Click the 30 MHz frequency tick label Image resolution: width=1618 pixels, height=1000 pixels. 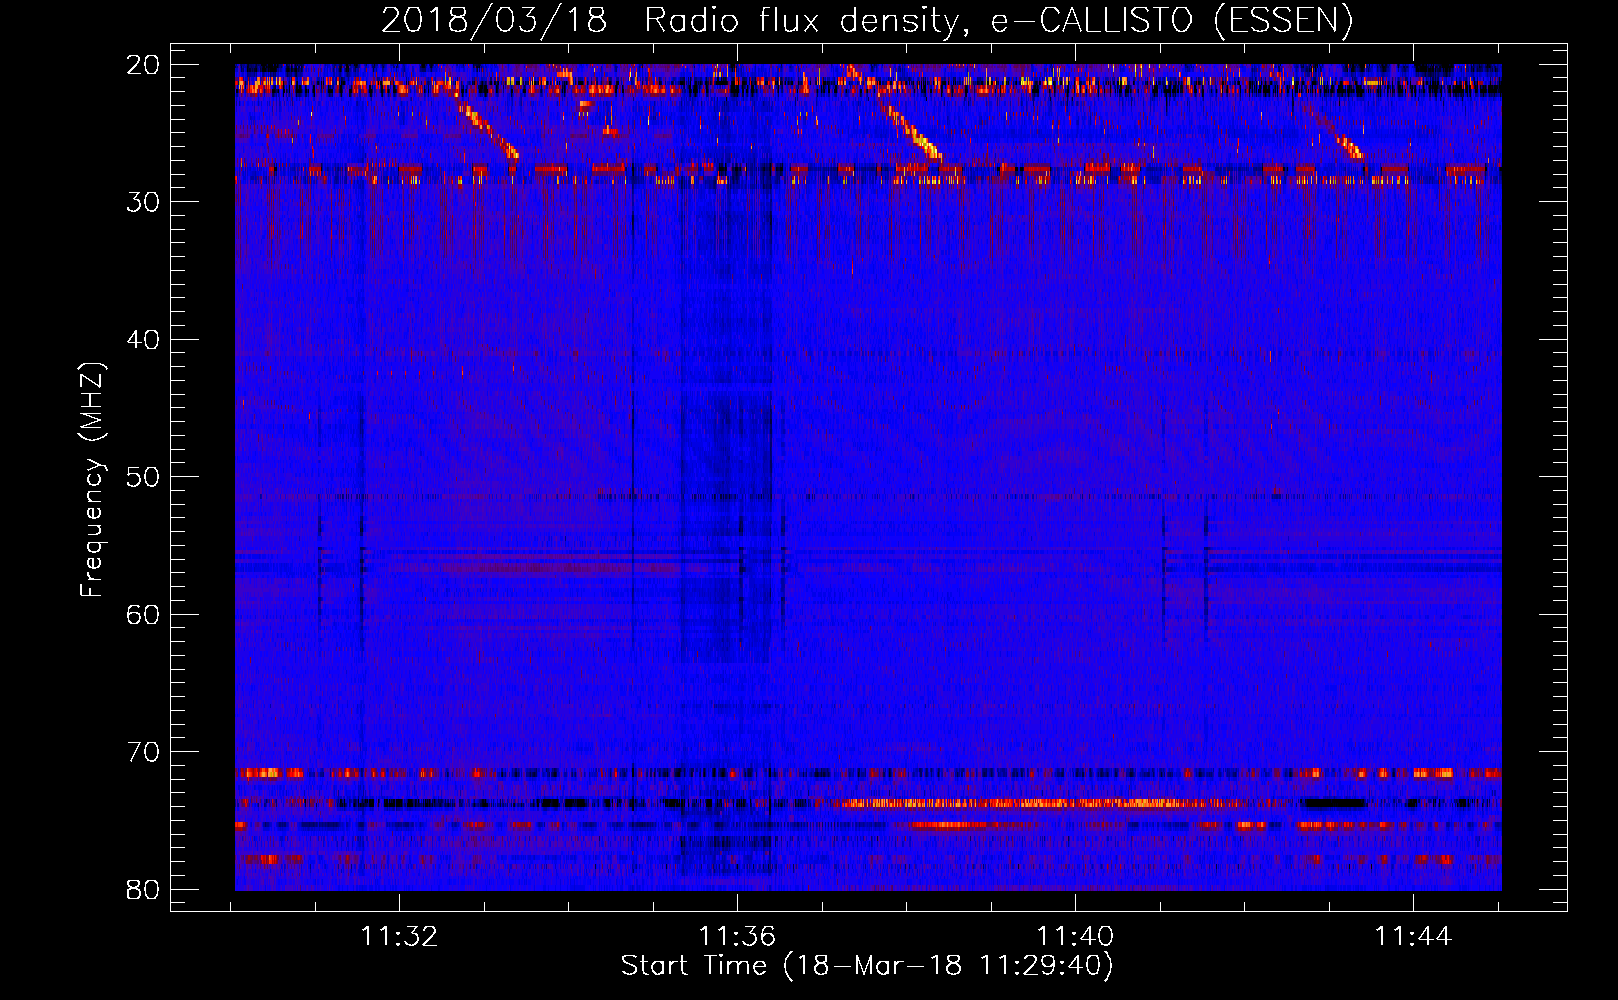(144, 202)
